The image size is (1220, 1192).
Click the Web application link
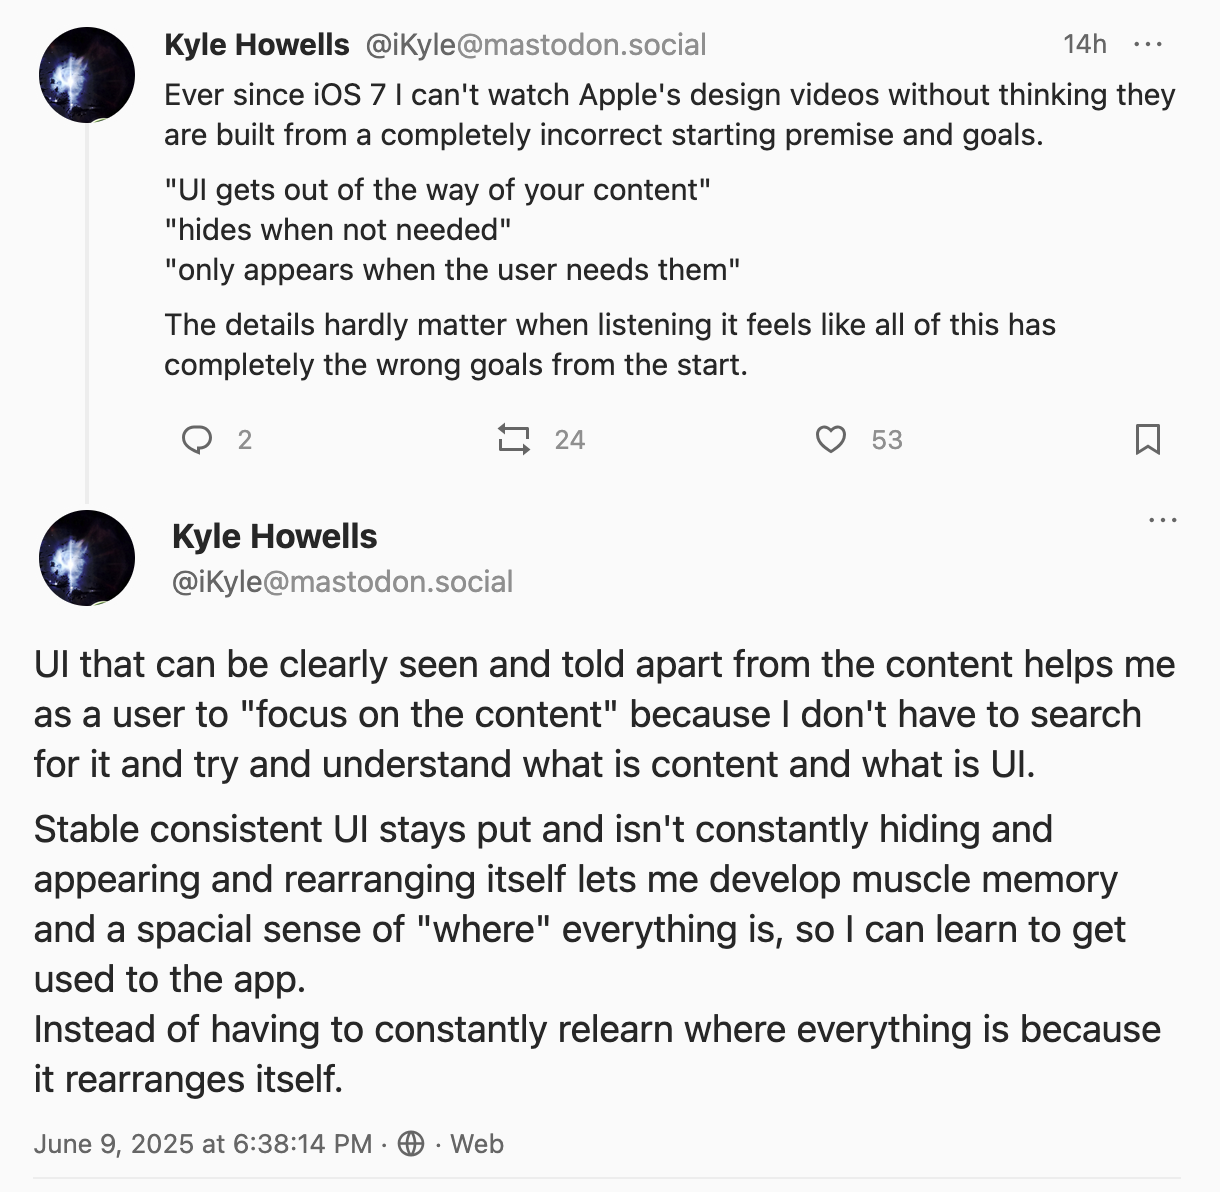(x=477, y=1143)
